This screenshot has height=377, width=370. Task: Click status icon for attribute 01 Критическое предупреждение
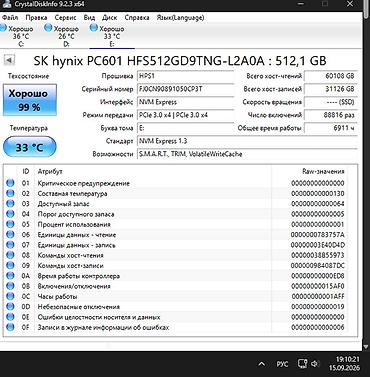[10, 183]
